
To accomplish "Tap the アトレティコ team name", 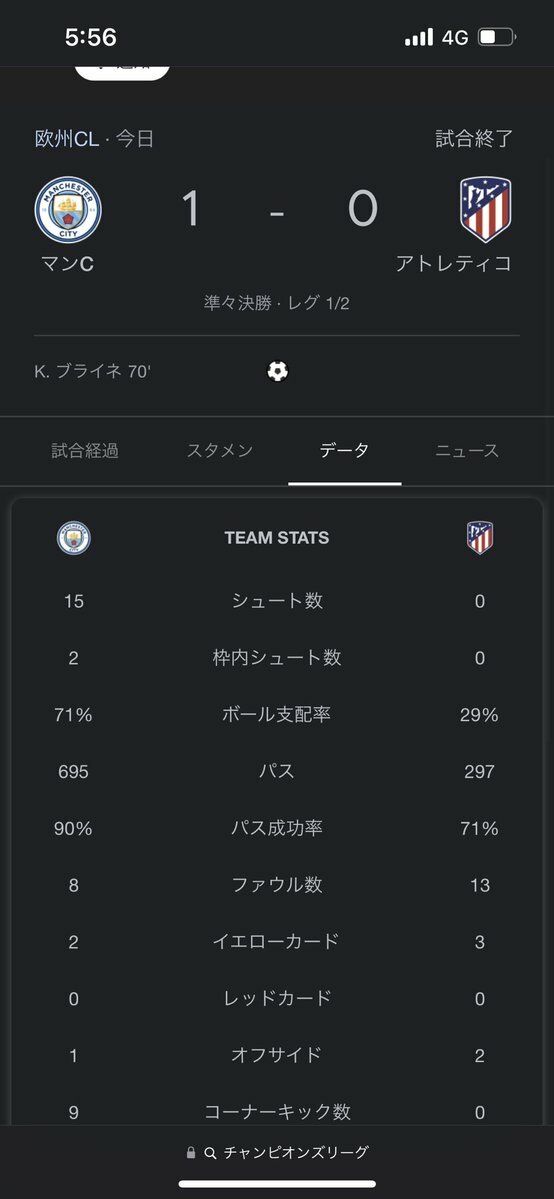I will pyautogui.click(x=454, y=264).
